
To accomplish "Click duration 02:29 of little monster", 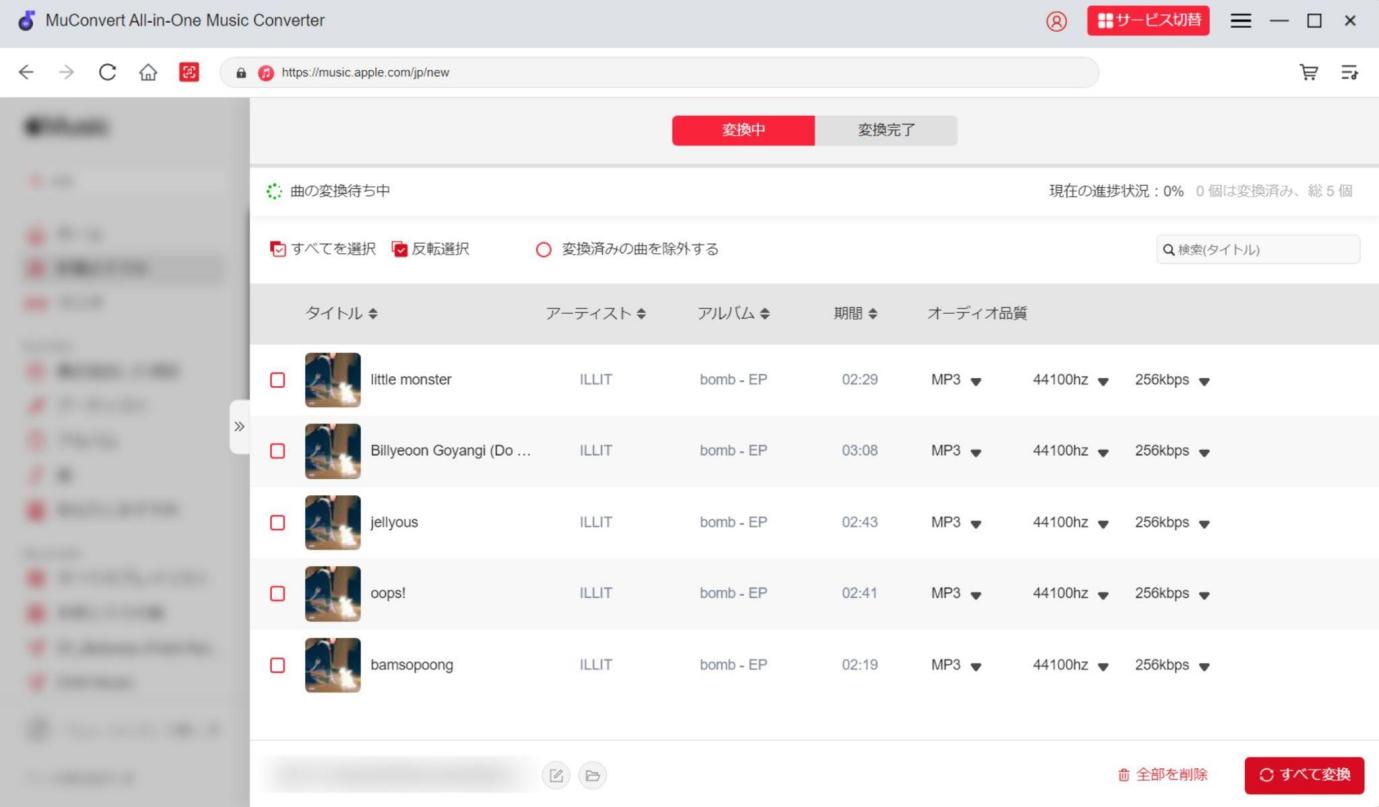I will pyautogui.click(x=860, y=380).
